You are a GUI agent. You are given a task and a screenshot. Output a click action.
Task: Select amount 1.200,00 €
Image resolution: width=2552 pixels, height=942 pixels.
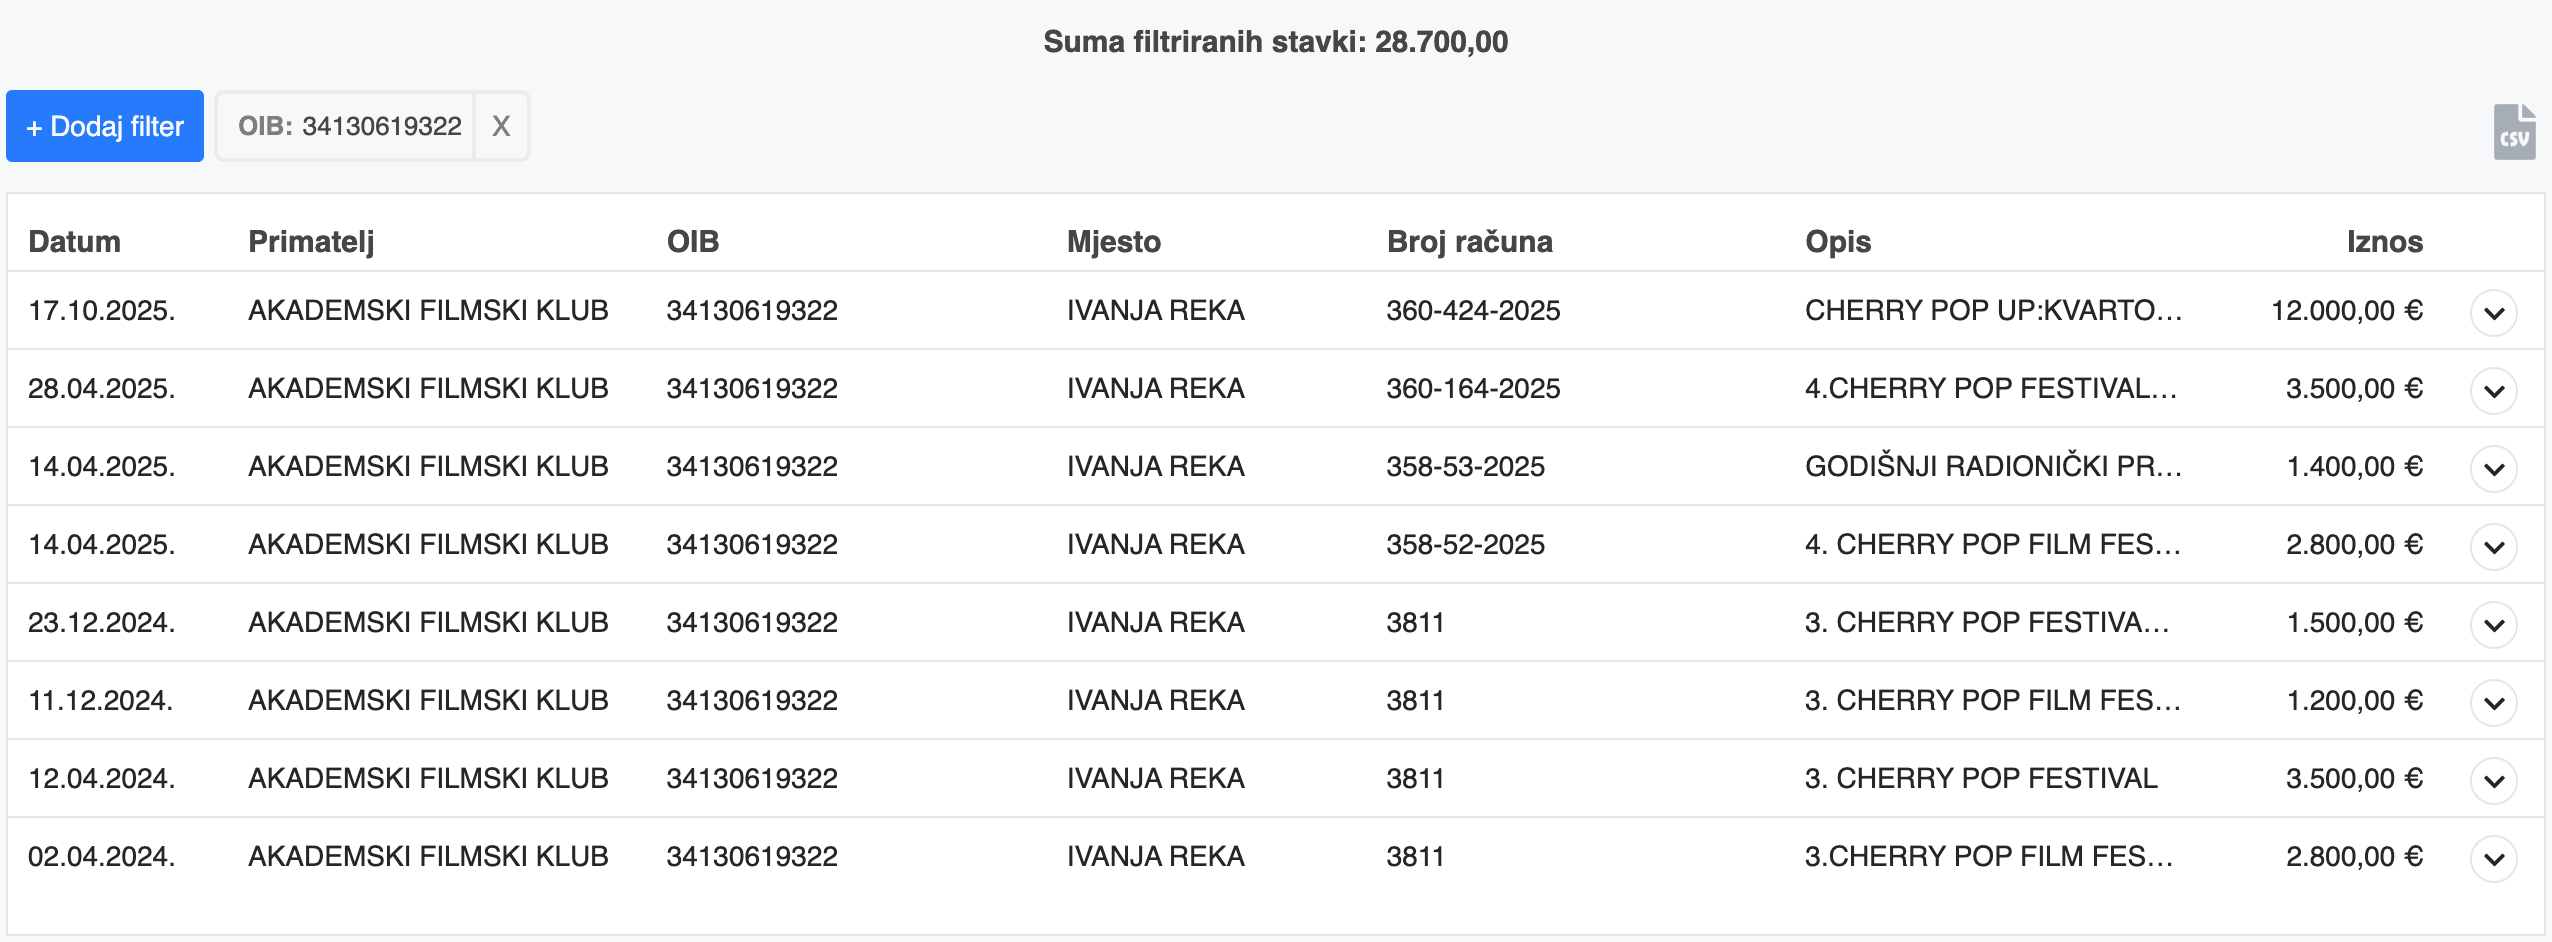pos(2355,701)
